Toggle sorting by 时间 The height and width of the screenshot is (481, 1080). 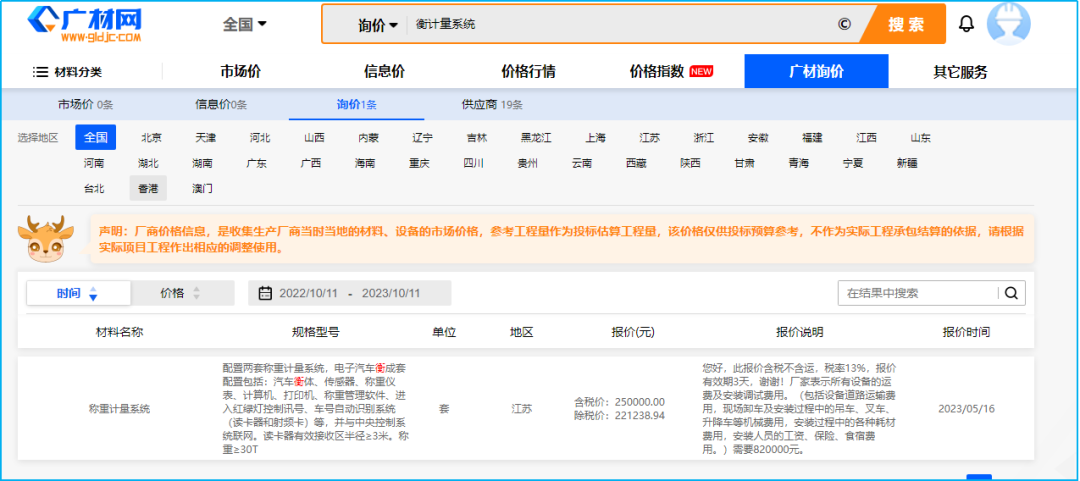(78, 293)
